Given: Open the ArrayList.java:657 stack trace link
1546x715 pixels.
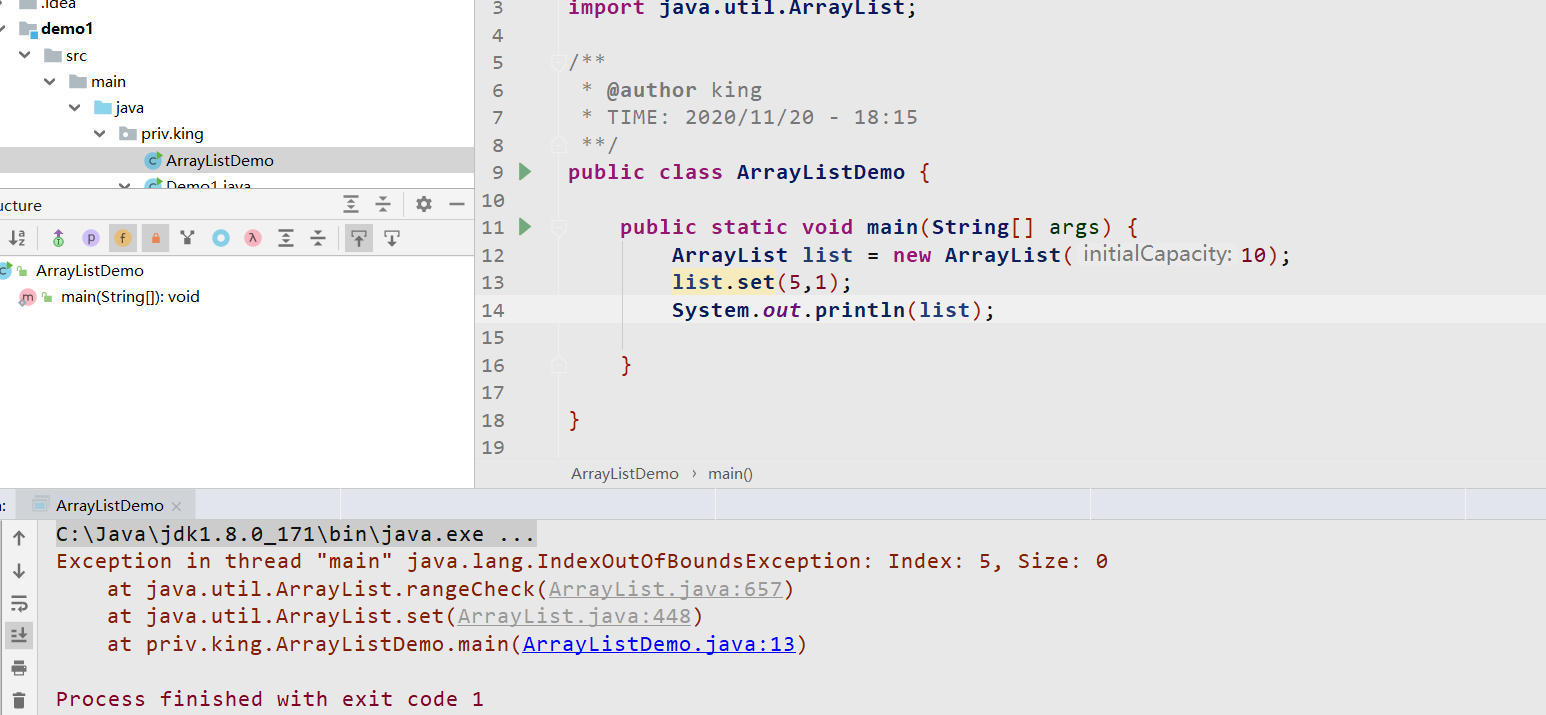Looking at the screenshot, I should [x=665, y=590].
